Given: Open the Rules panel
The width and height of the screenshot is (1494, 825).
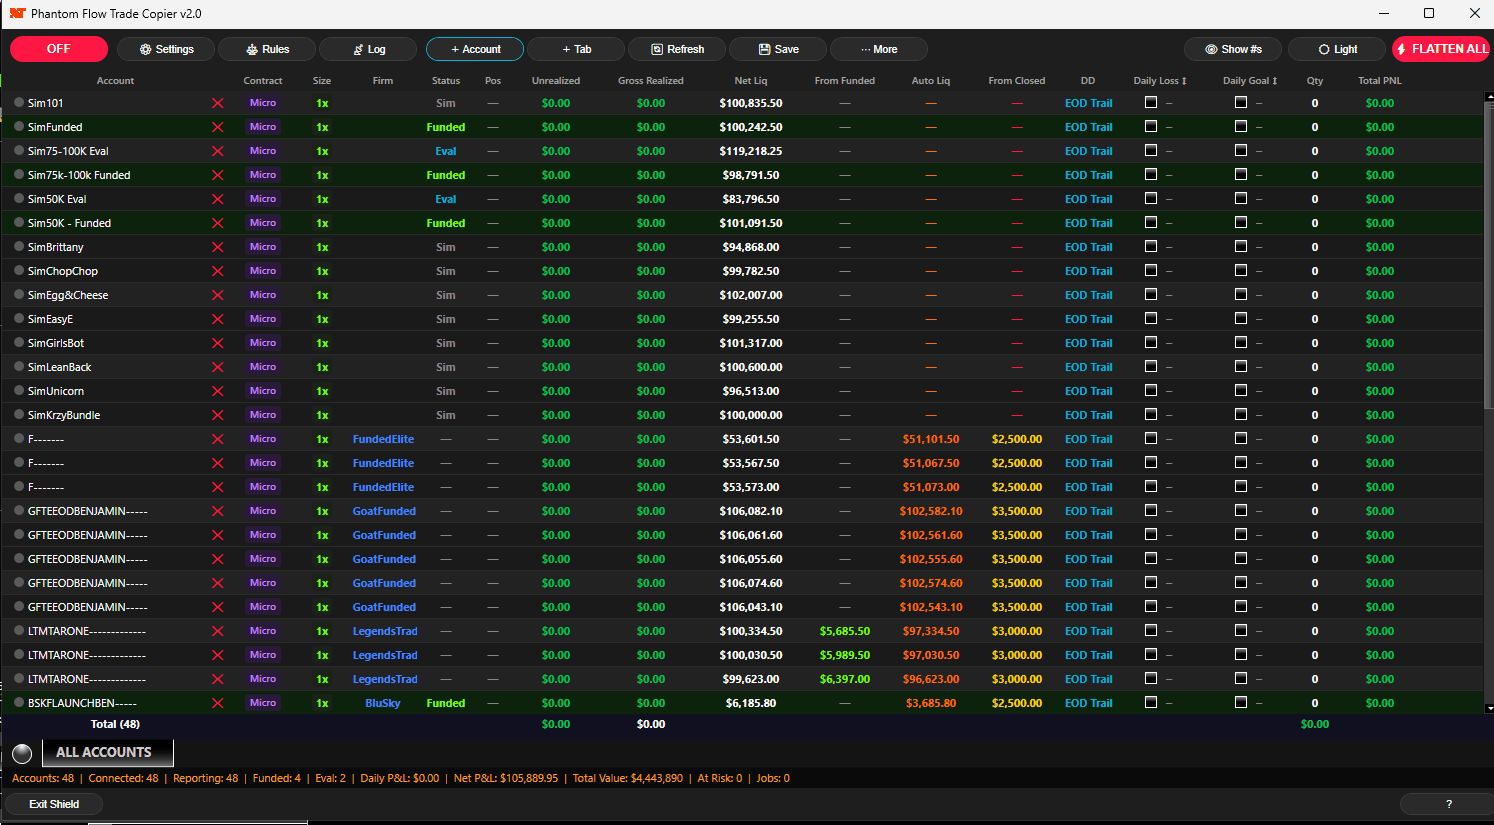Looking at the screenshot, I should coord(267,49).
